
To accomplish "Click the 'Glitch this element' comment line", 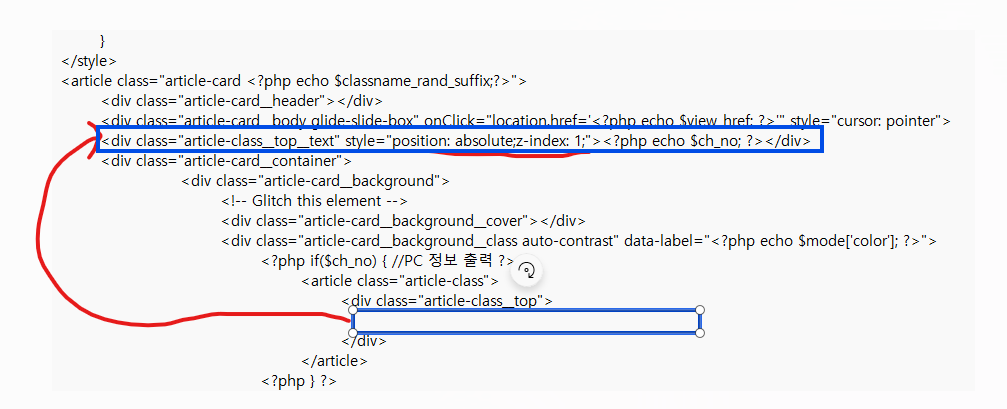I will click(315, 201).
